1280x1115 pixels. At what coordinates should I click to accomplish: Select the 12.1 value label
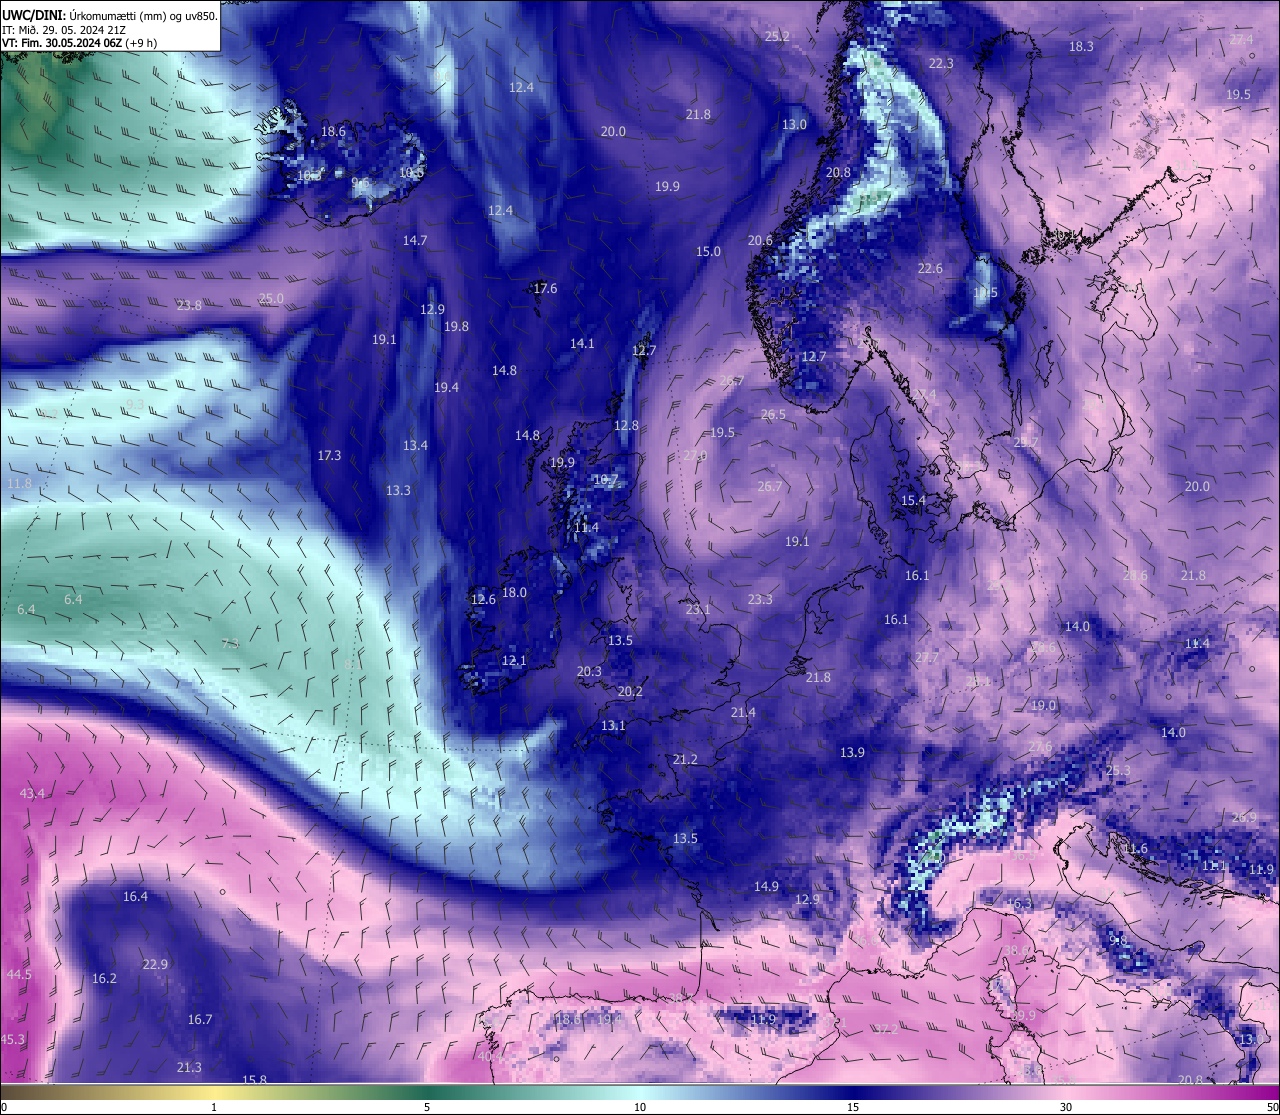513,660
